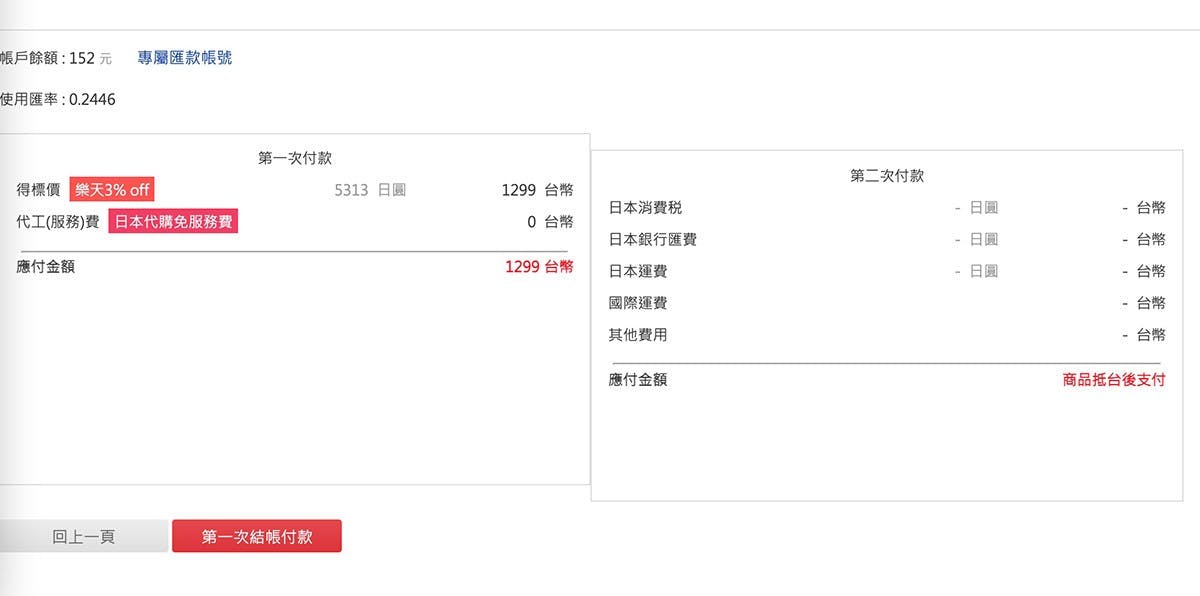
Task: Click the 日本運費 row label
Action: click(x=638, y=272)
